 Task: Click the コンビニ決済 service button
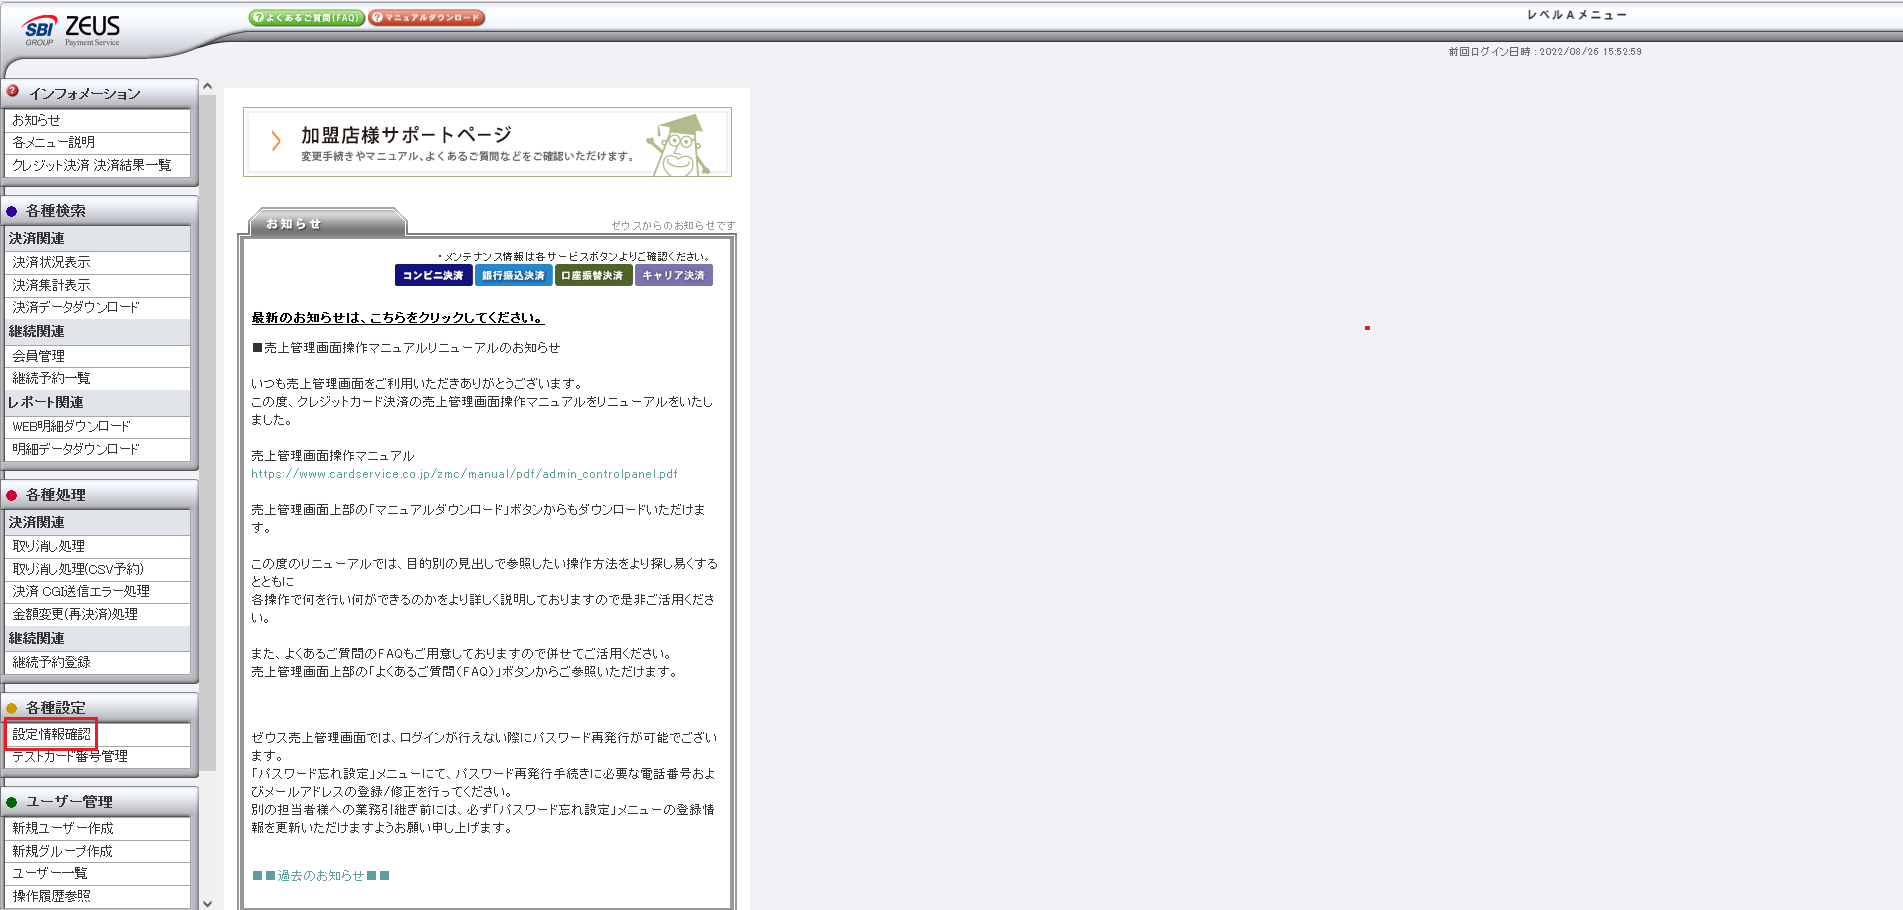[x=433, y=275]
